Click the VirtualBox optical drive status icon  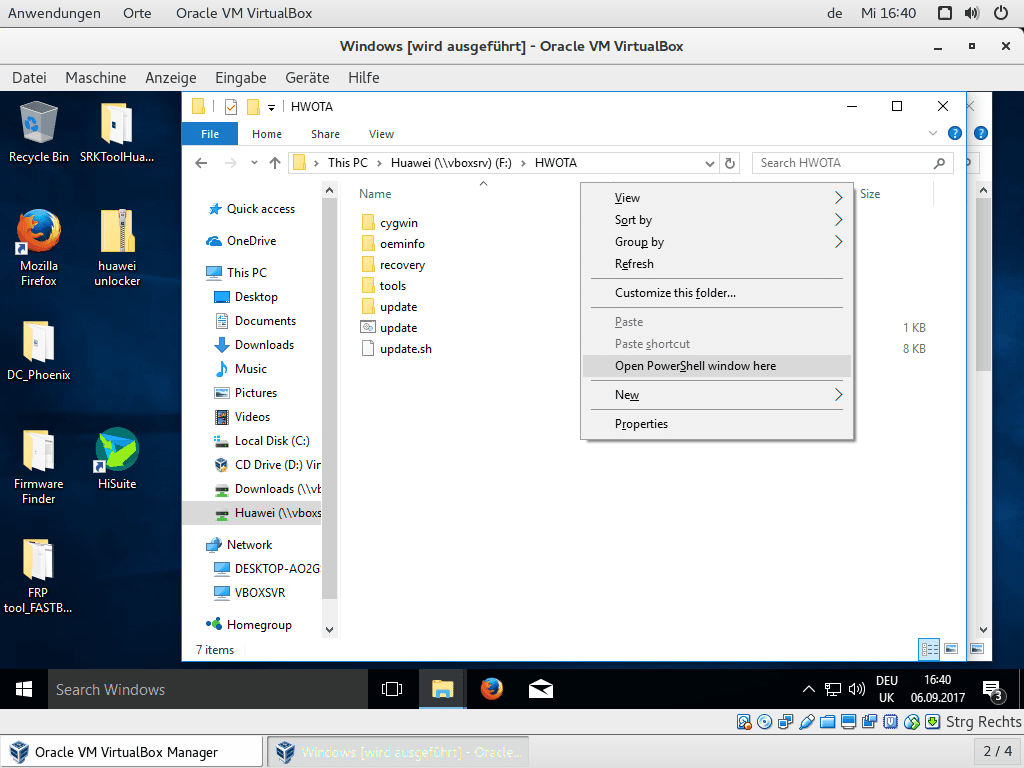tap(765, 722)
